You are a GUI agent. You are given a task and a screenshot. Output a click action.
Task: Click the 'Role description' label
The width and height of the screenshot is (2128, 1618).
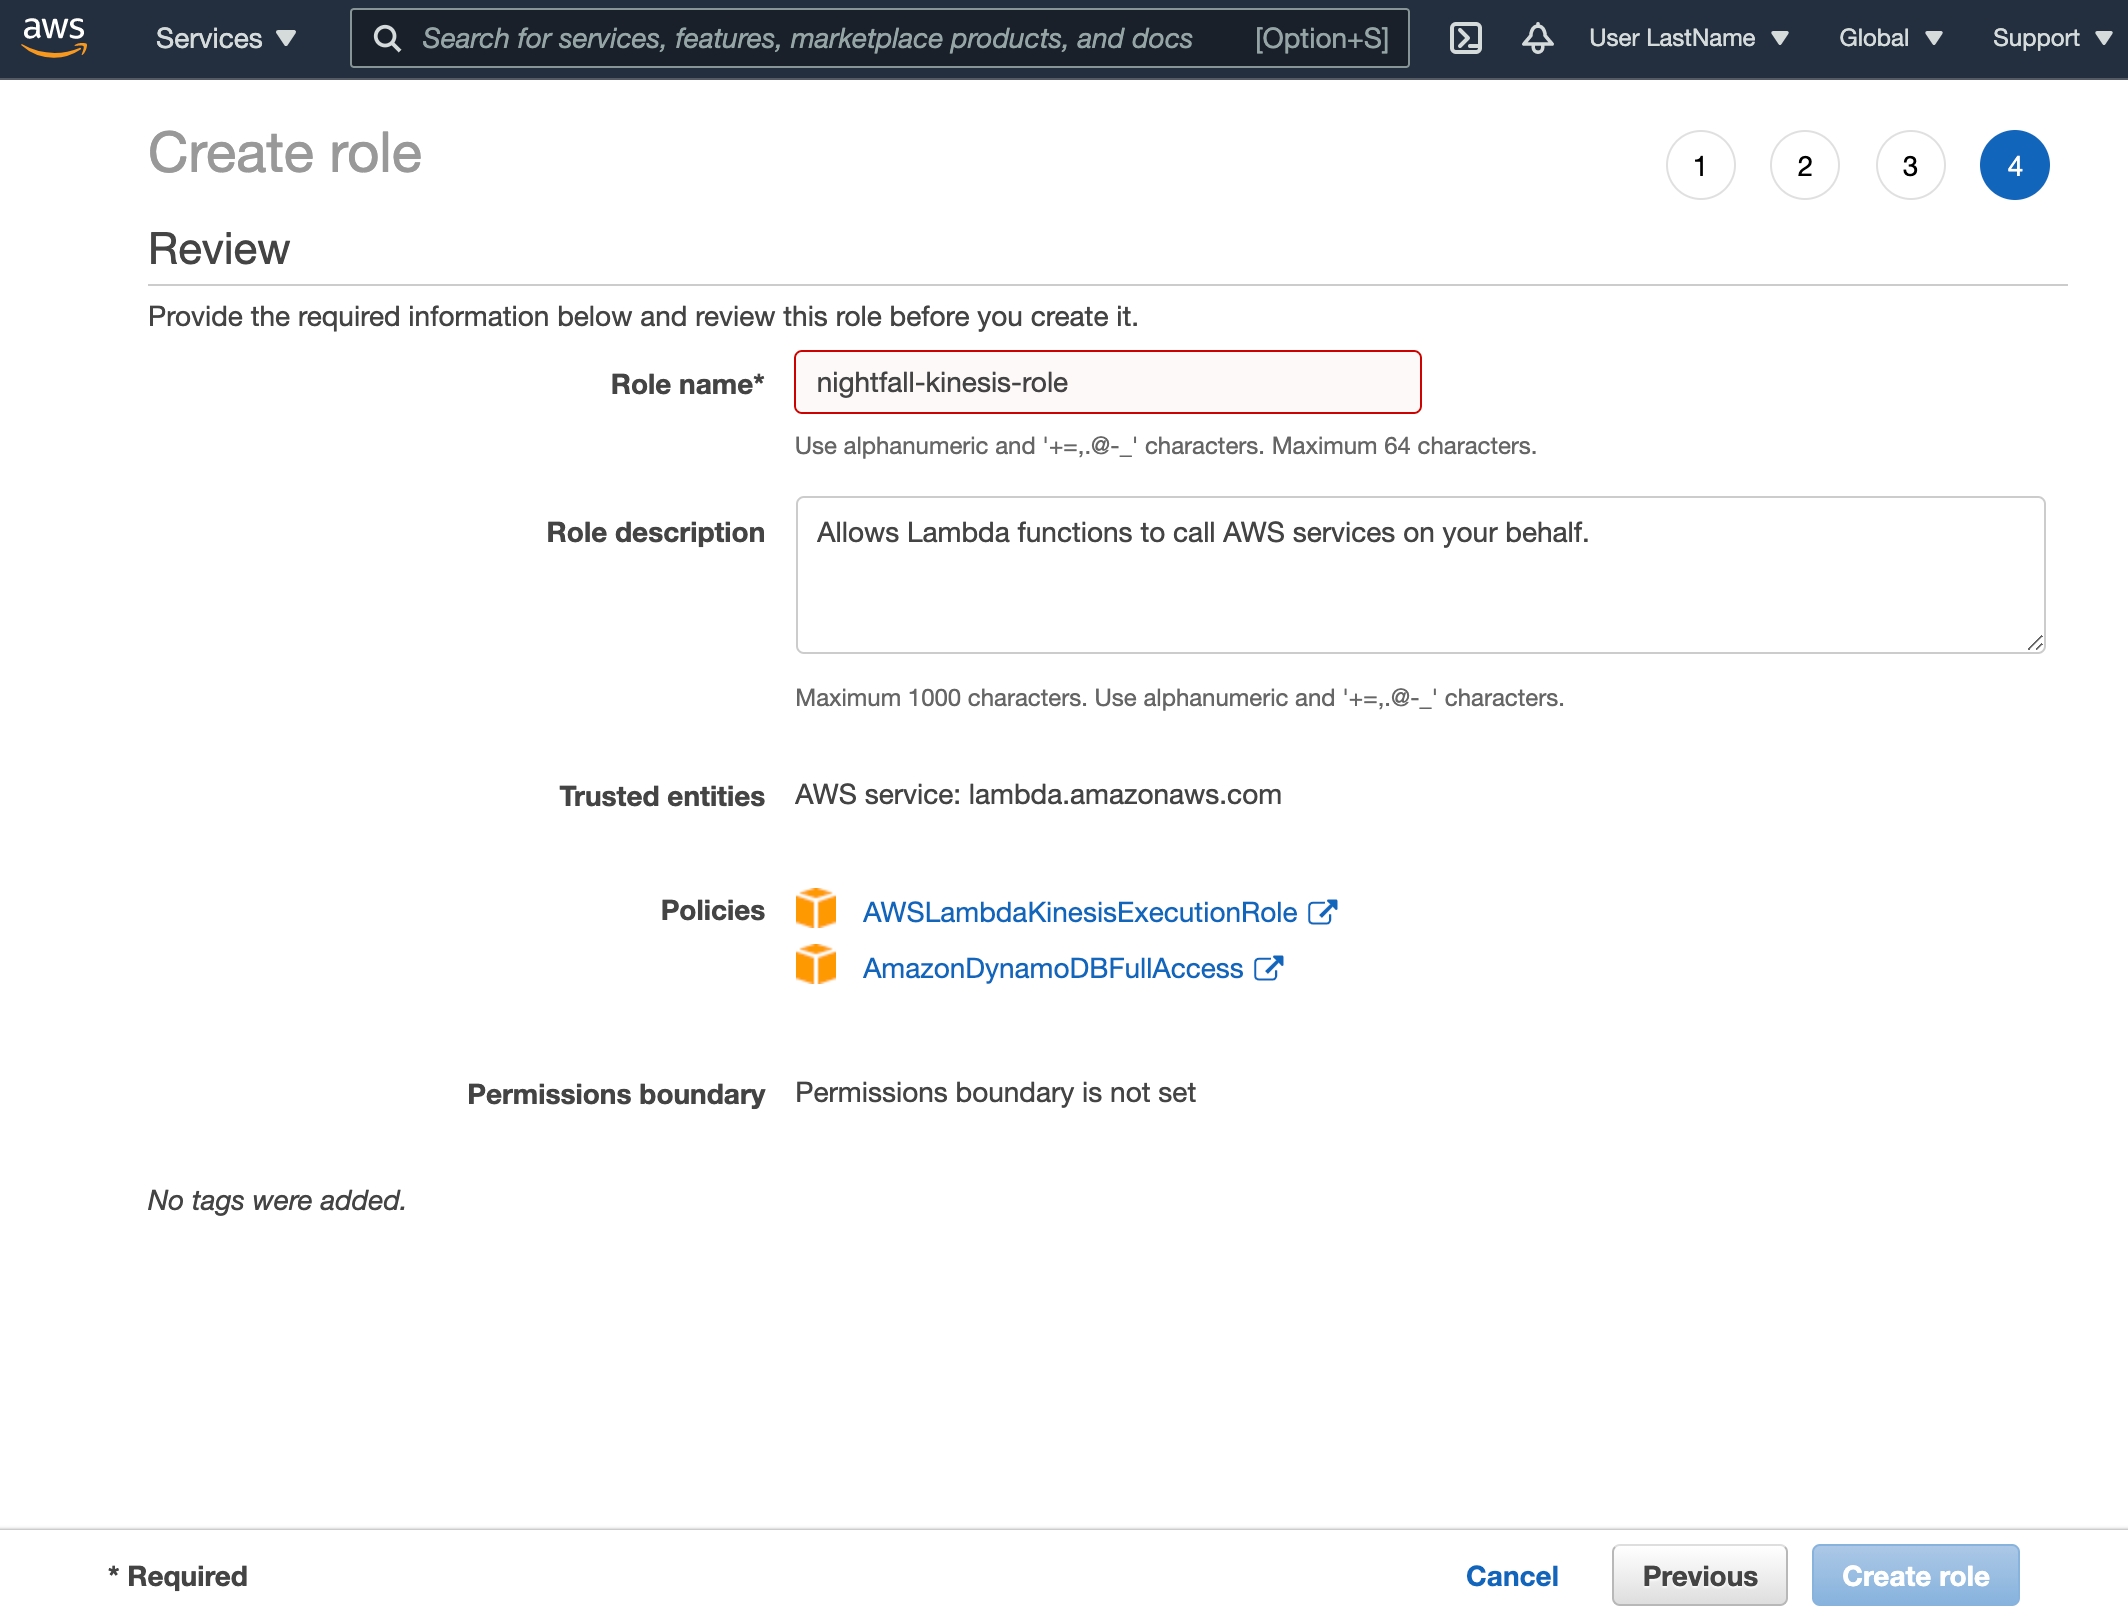click(656, 532)
